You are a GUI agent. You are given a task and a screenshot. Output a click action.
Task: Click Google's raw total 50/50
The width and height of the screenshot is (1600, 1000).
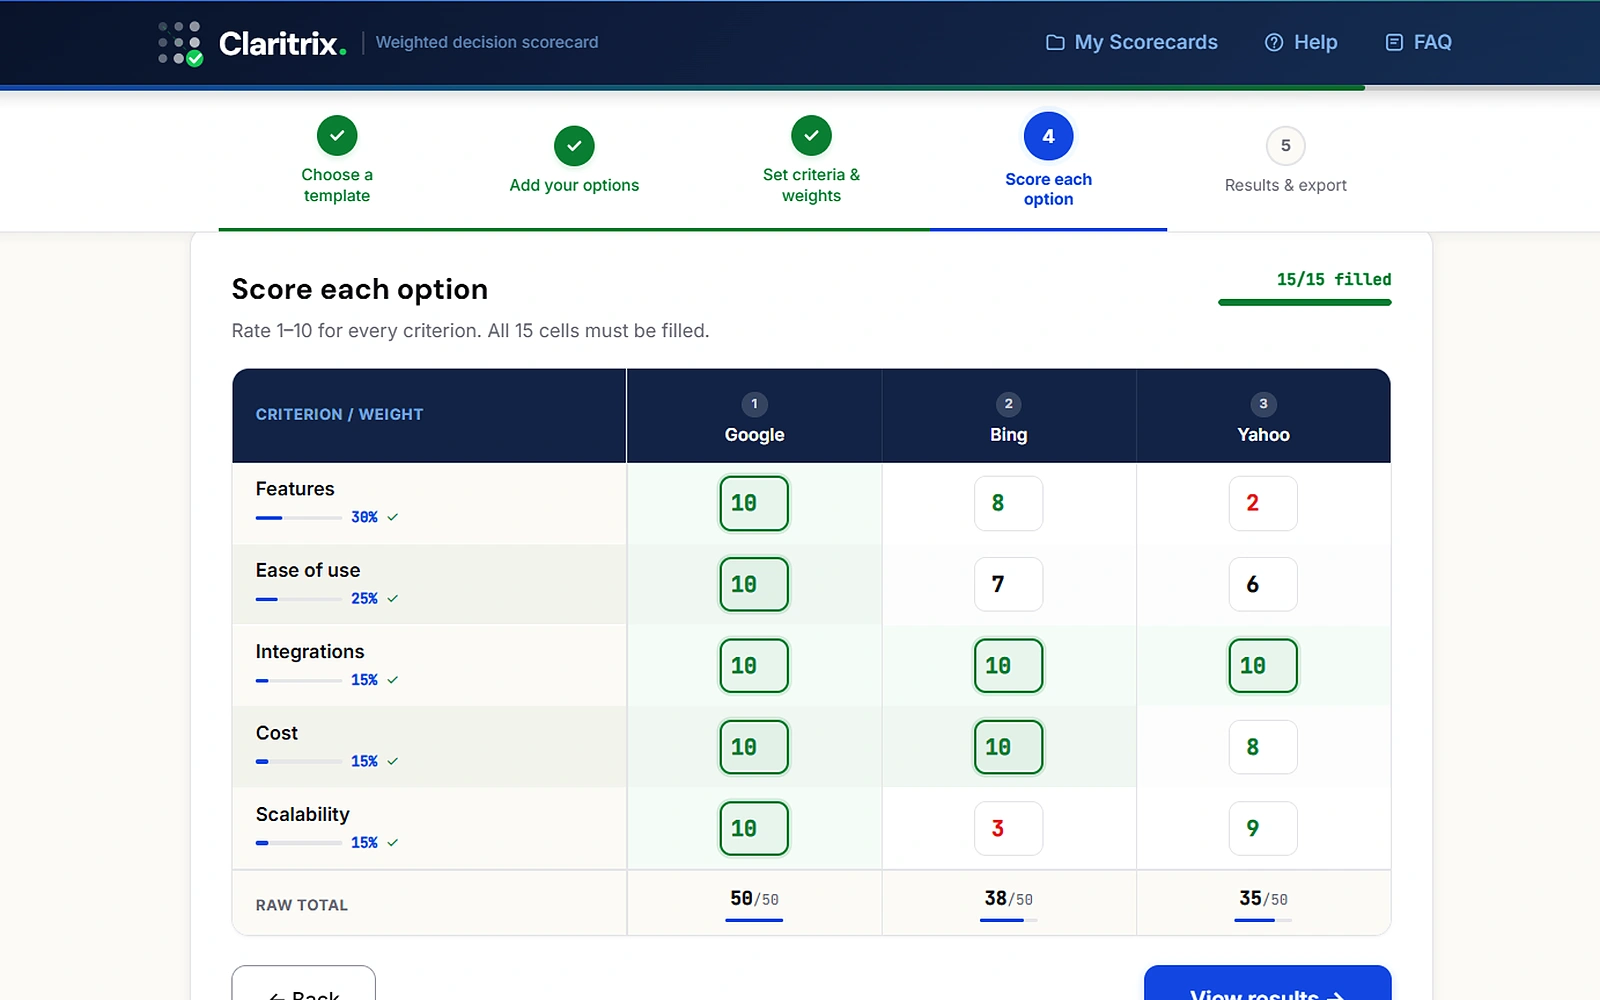(x=754, y=899)
